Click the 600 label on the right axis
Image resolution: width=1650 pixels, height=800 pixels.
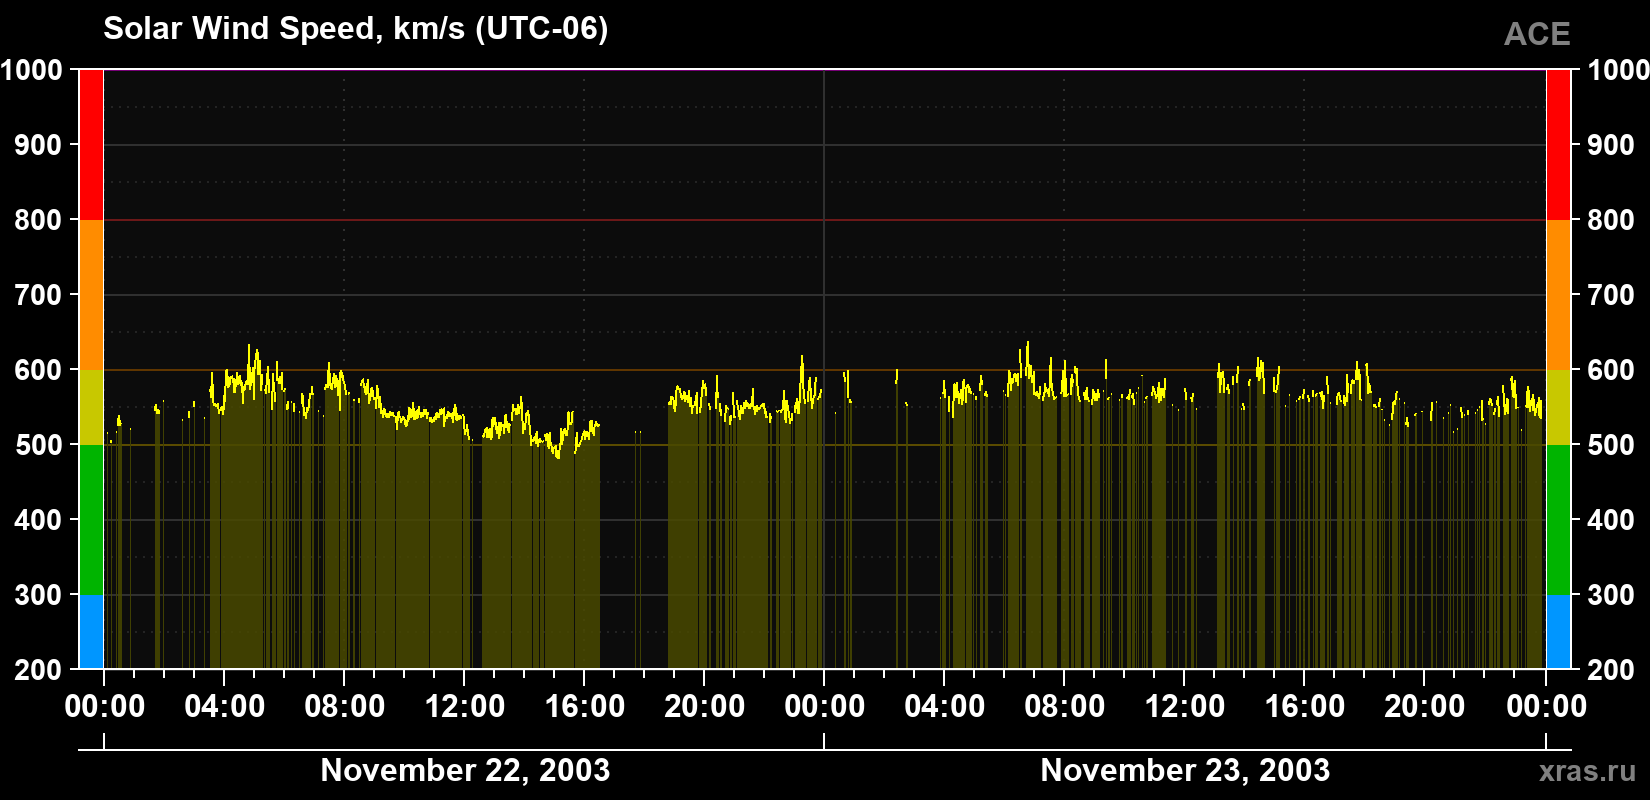click(1612, 370)
